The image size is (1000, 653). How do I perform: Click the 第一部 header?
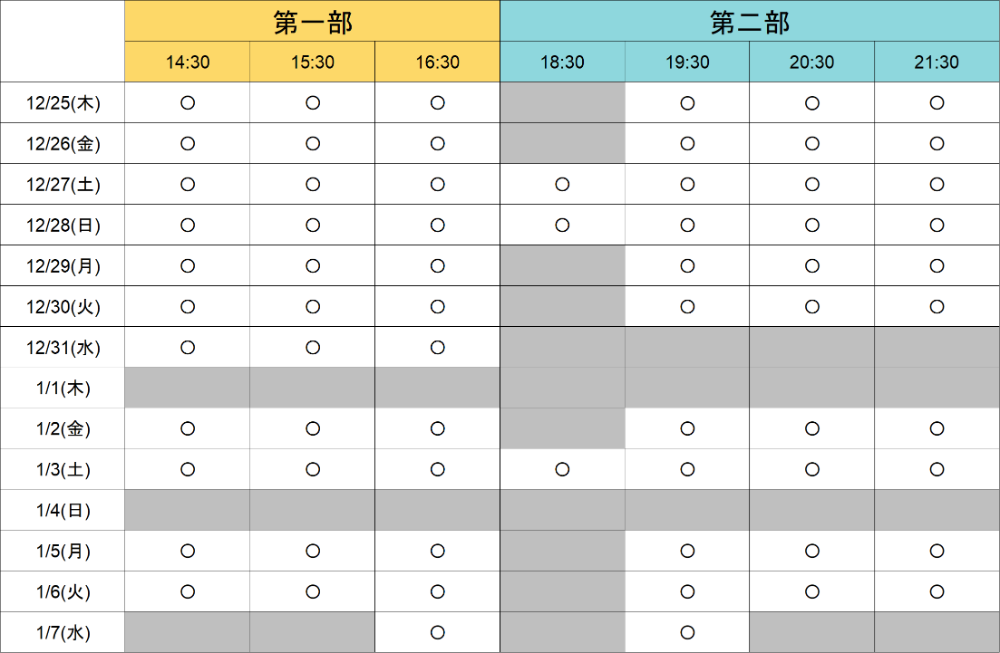click(x=312, y=22)
